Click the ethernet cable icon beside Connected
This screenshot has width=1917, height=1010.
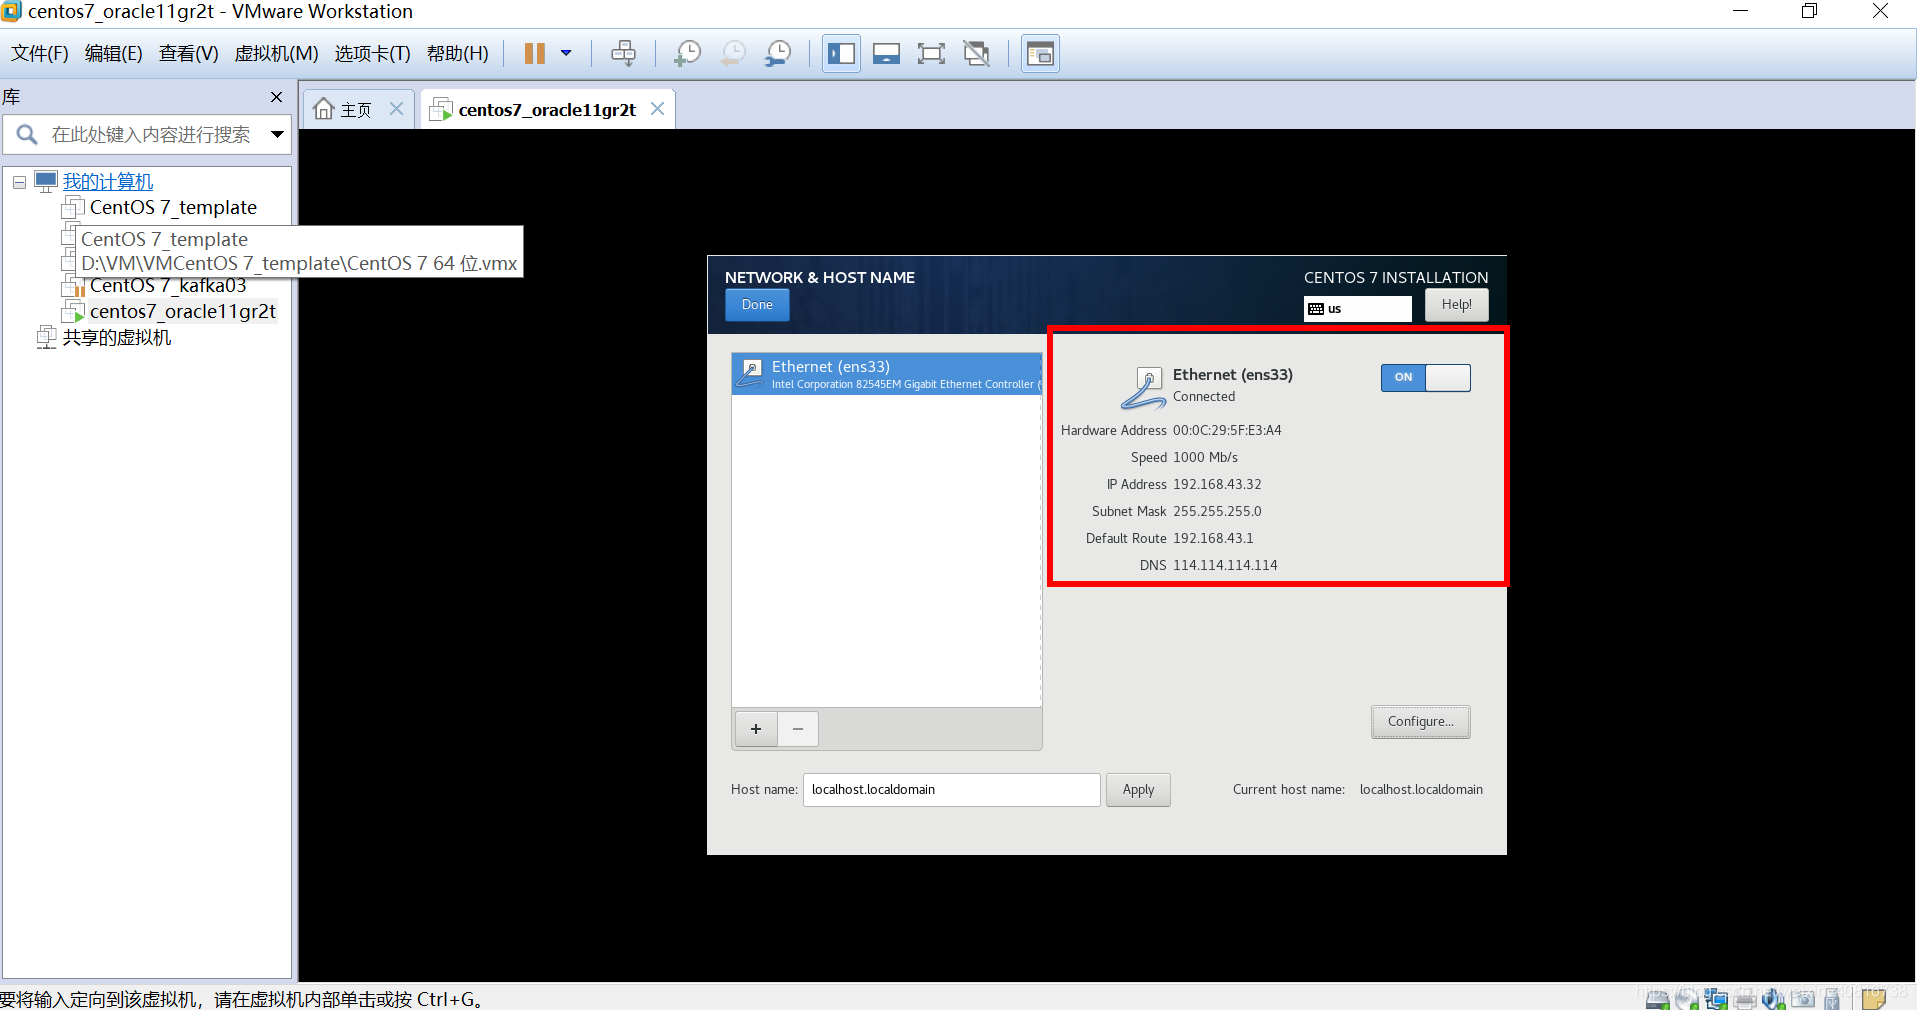(1144, 388)
